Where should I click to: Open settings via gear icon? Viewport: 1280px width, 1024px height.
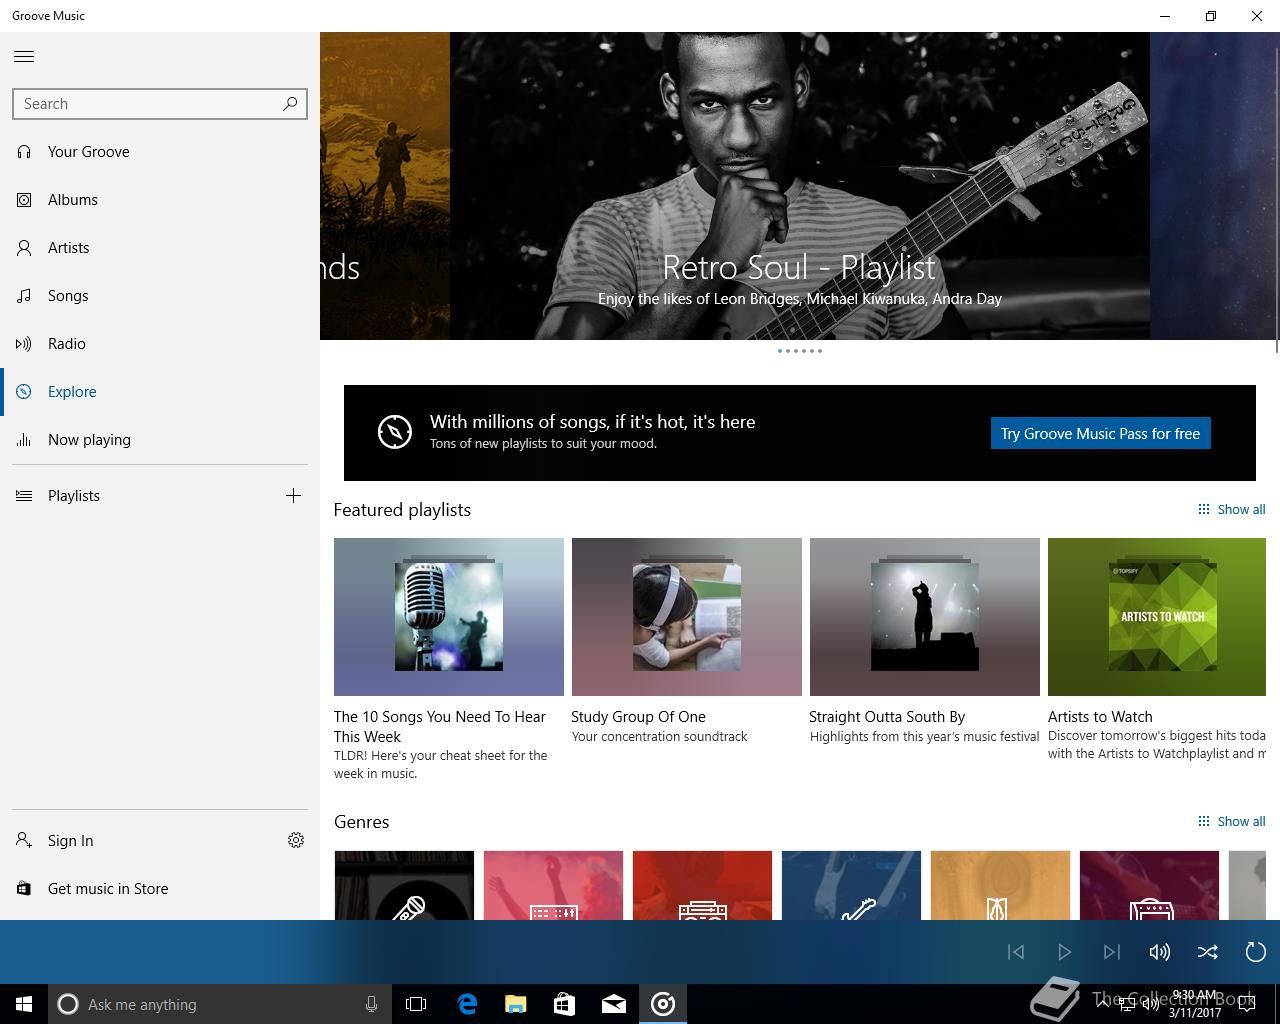tap(296, 840)
